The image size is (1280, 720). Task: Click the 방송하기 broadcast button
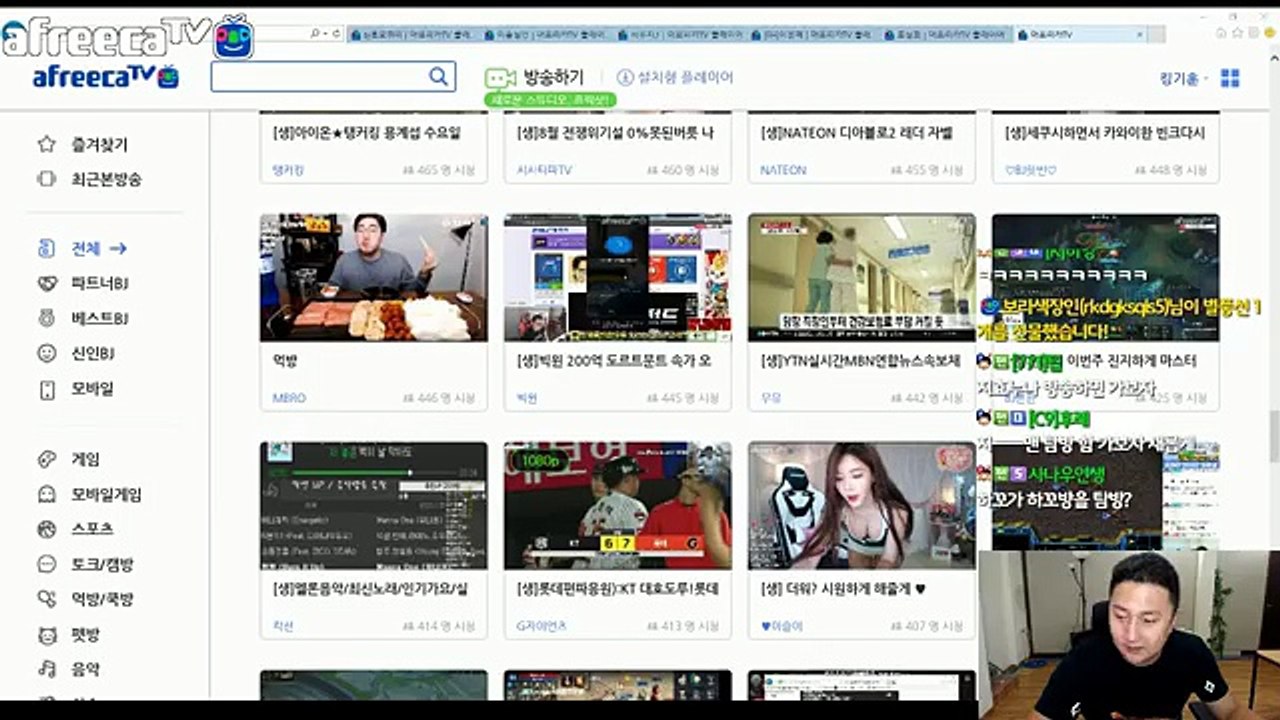coord(535,77)
